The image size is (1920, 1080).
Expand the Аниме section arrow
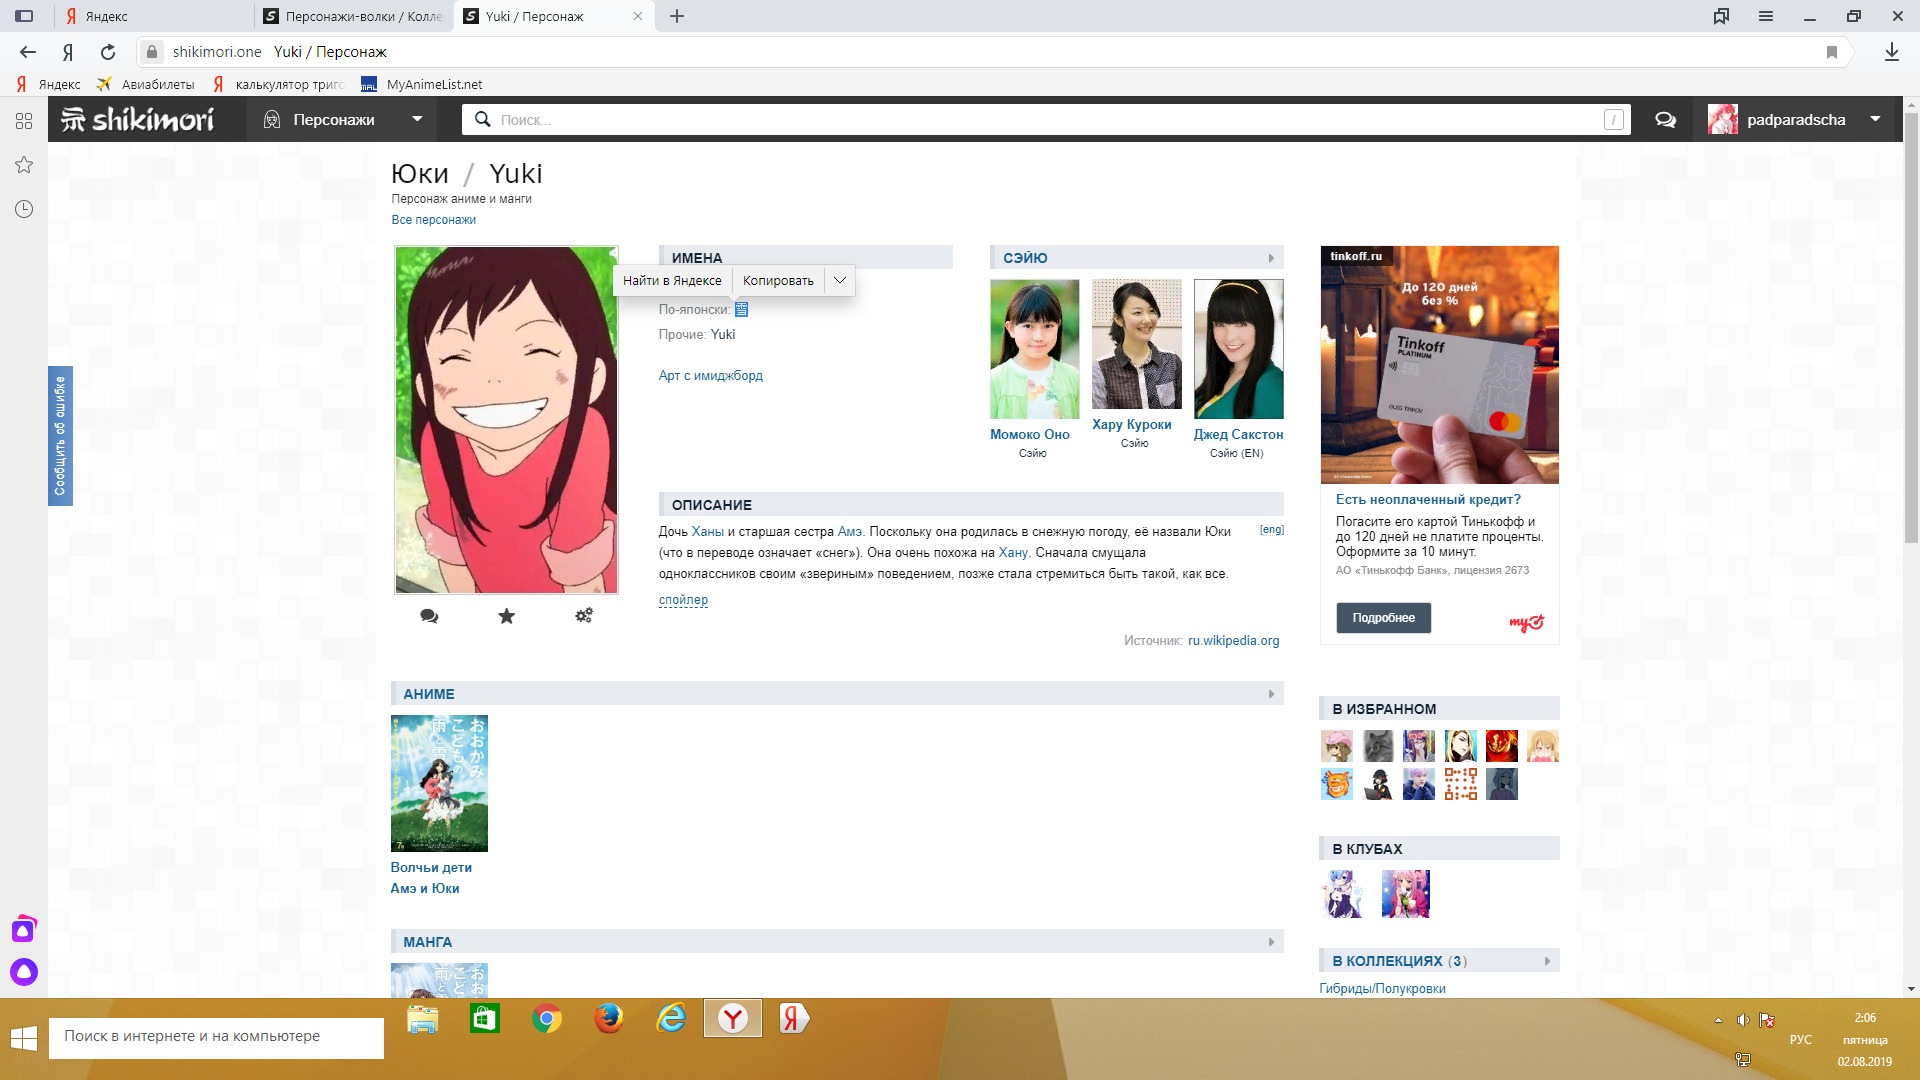[1271, 694]
